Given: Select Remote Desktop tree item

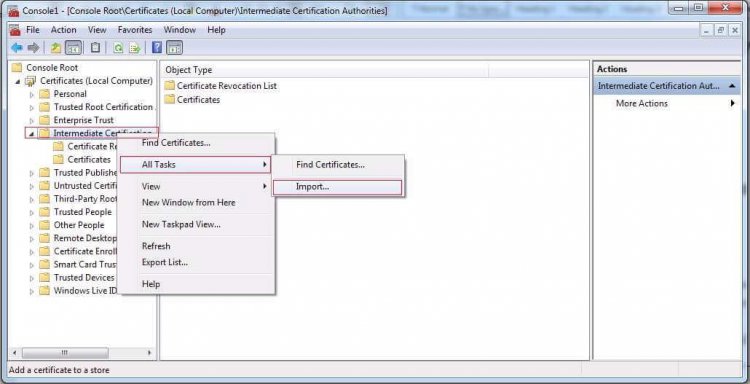Looking at the screenshot, I should [84, 238].
